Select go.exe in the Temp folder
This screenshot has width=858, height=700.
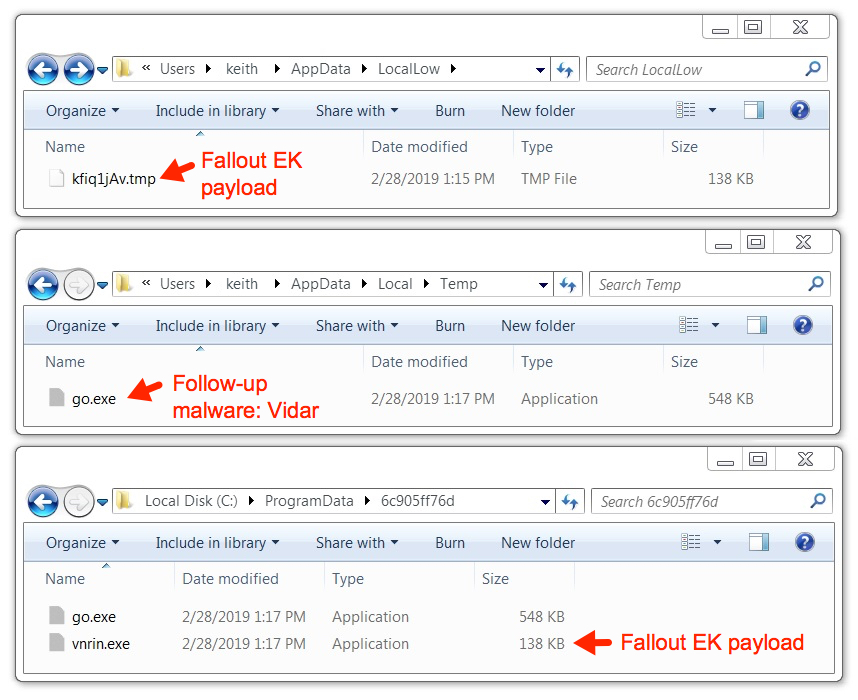(x=94, y=399)
